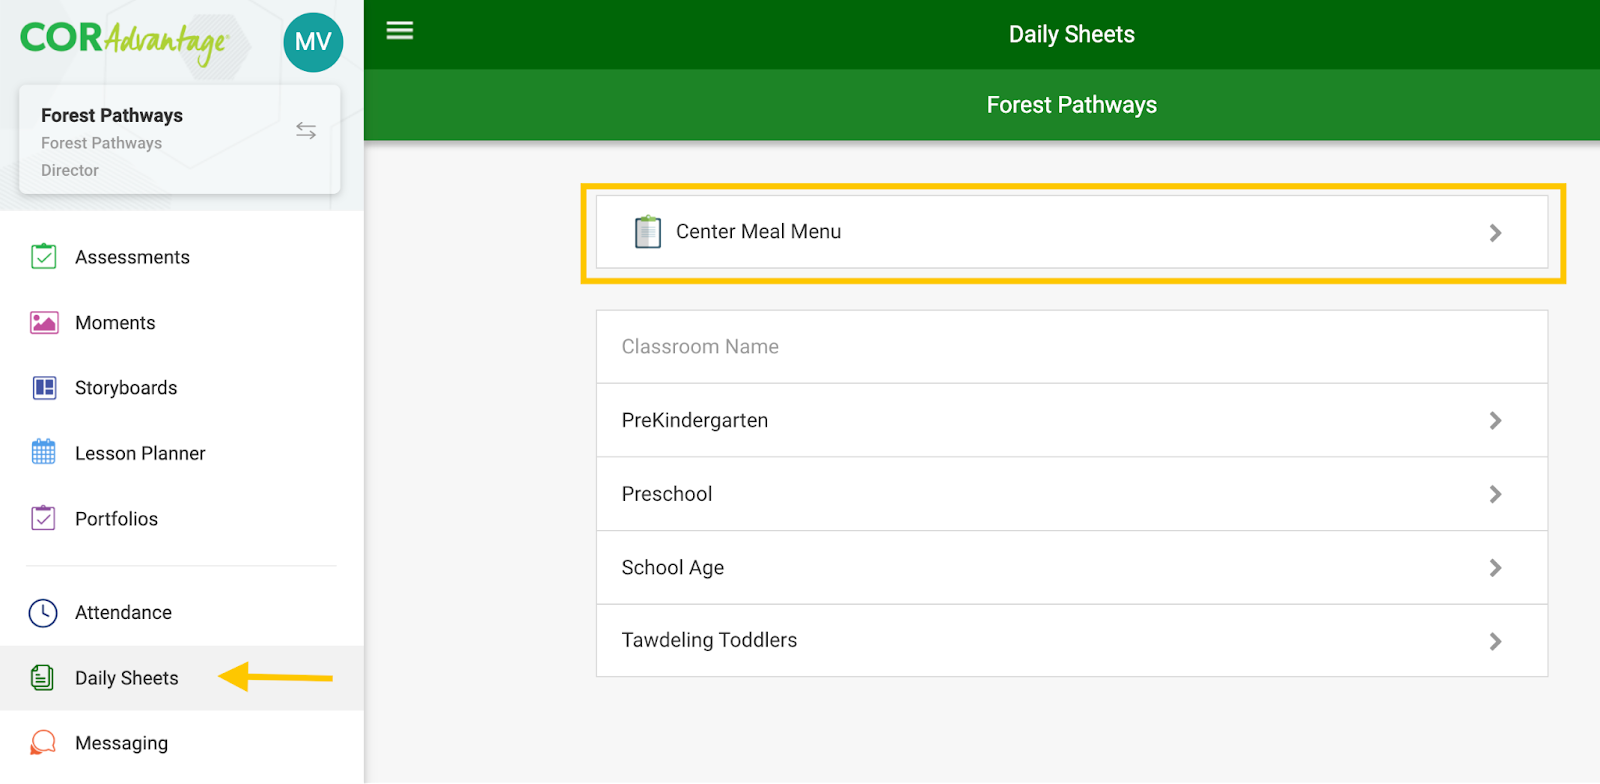Select the School Age classroom

point(1072,567)
